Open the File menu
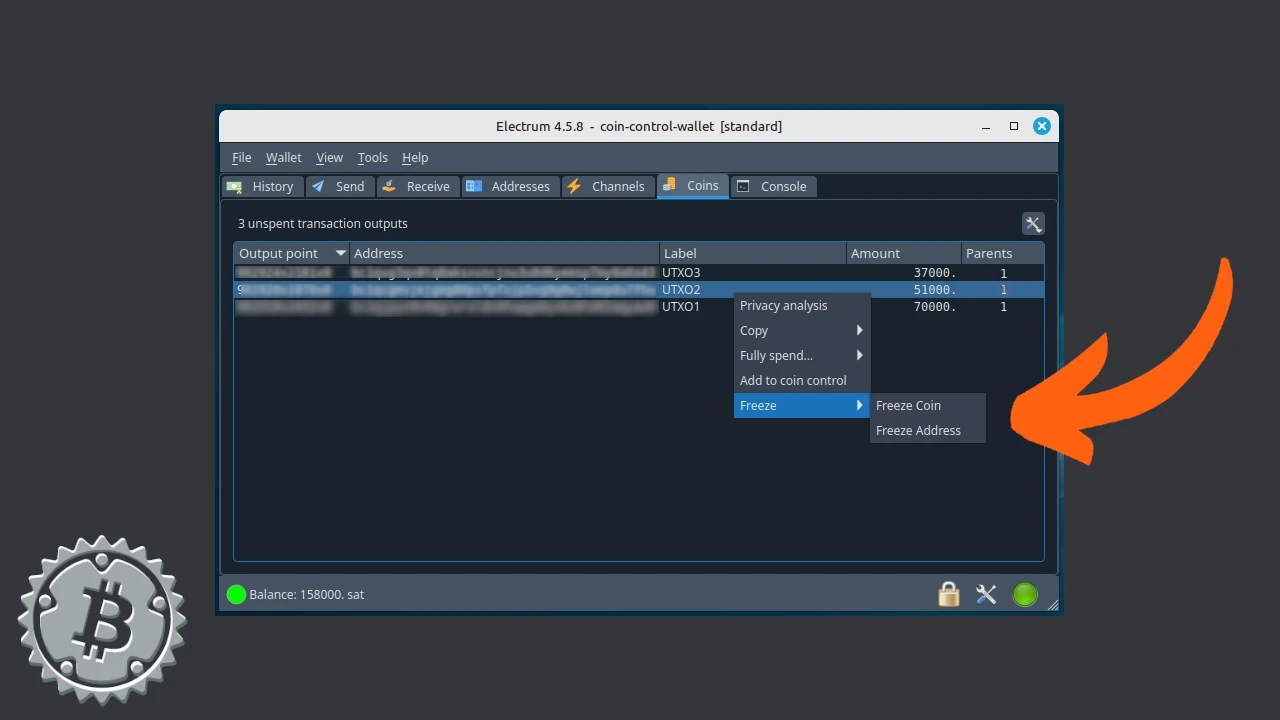This screenshot has width=1280, height=720. click(x=242, y=157)
